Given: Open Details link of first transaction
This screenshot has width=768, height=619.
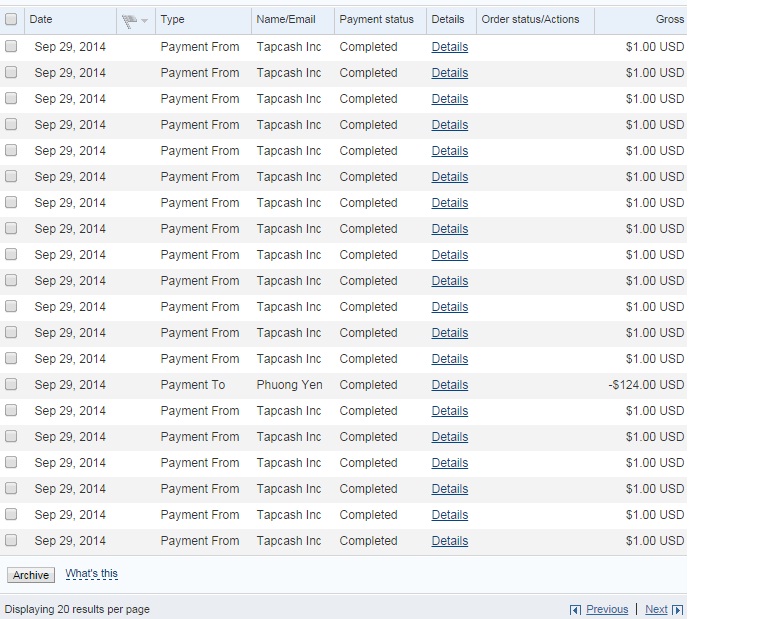Looking at the screenshot, I should tap(449, 47).
